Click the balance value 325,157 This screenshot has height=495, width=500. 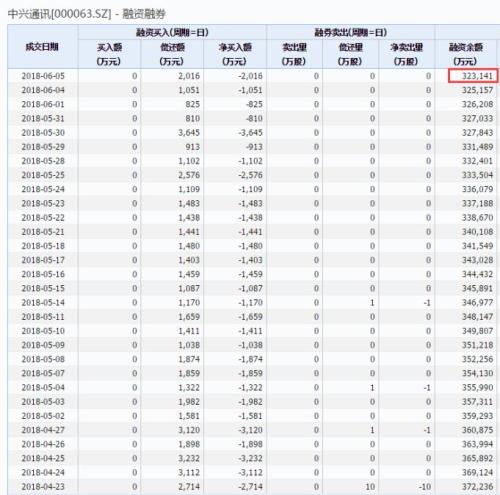[x=477, y=90]
